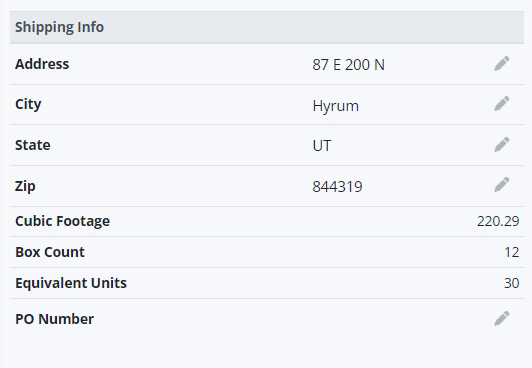Click the Cubic Footage value 220.29
Image resolution: width=532 pixels, height=368 pixels.
click(x=498, y=221)
